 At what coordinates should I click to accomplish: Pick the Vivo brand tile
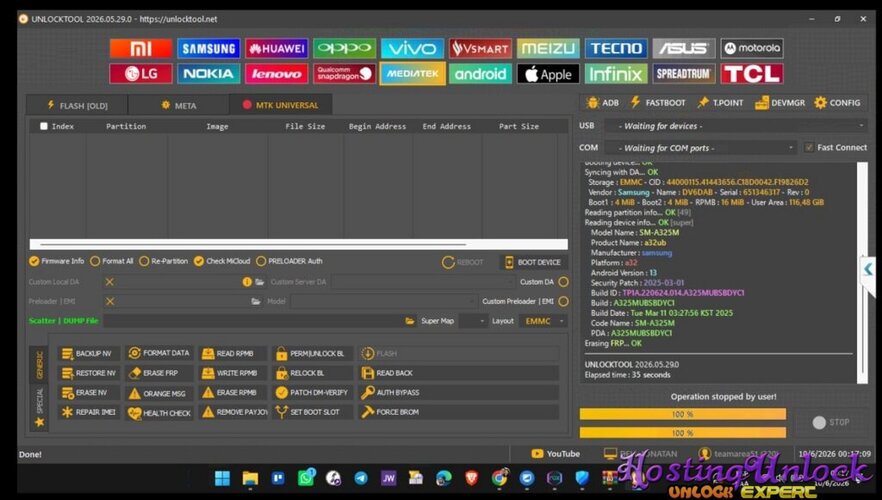pos(412,48)
